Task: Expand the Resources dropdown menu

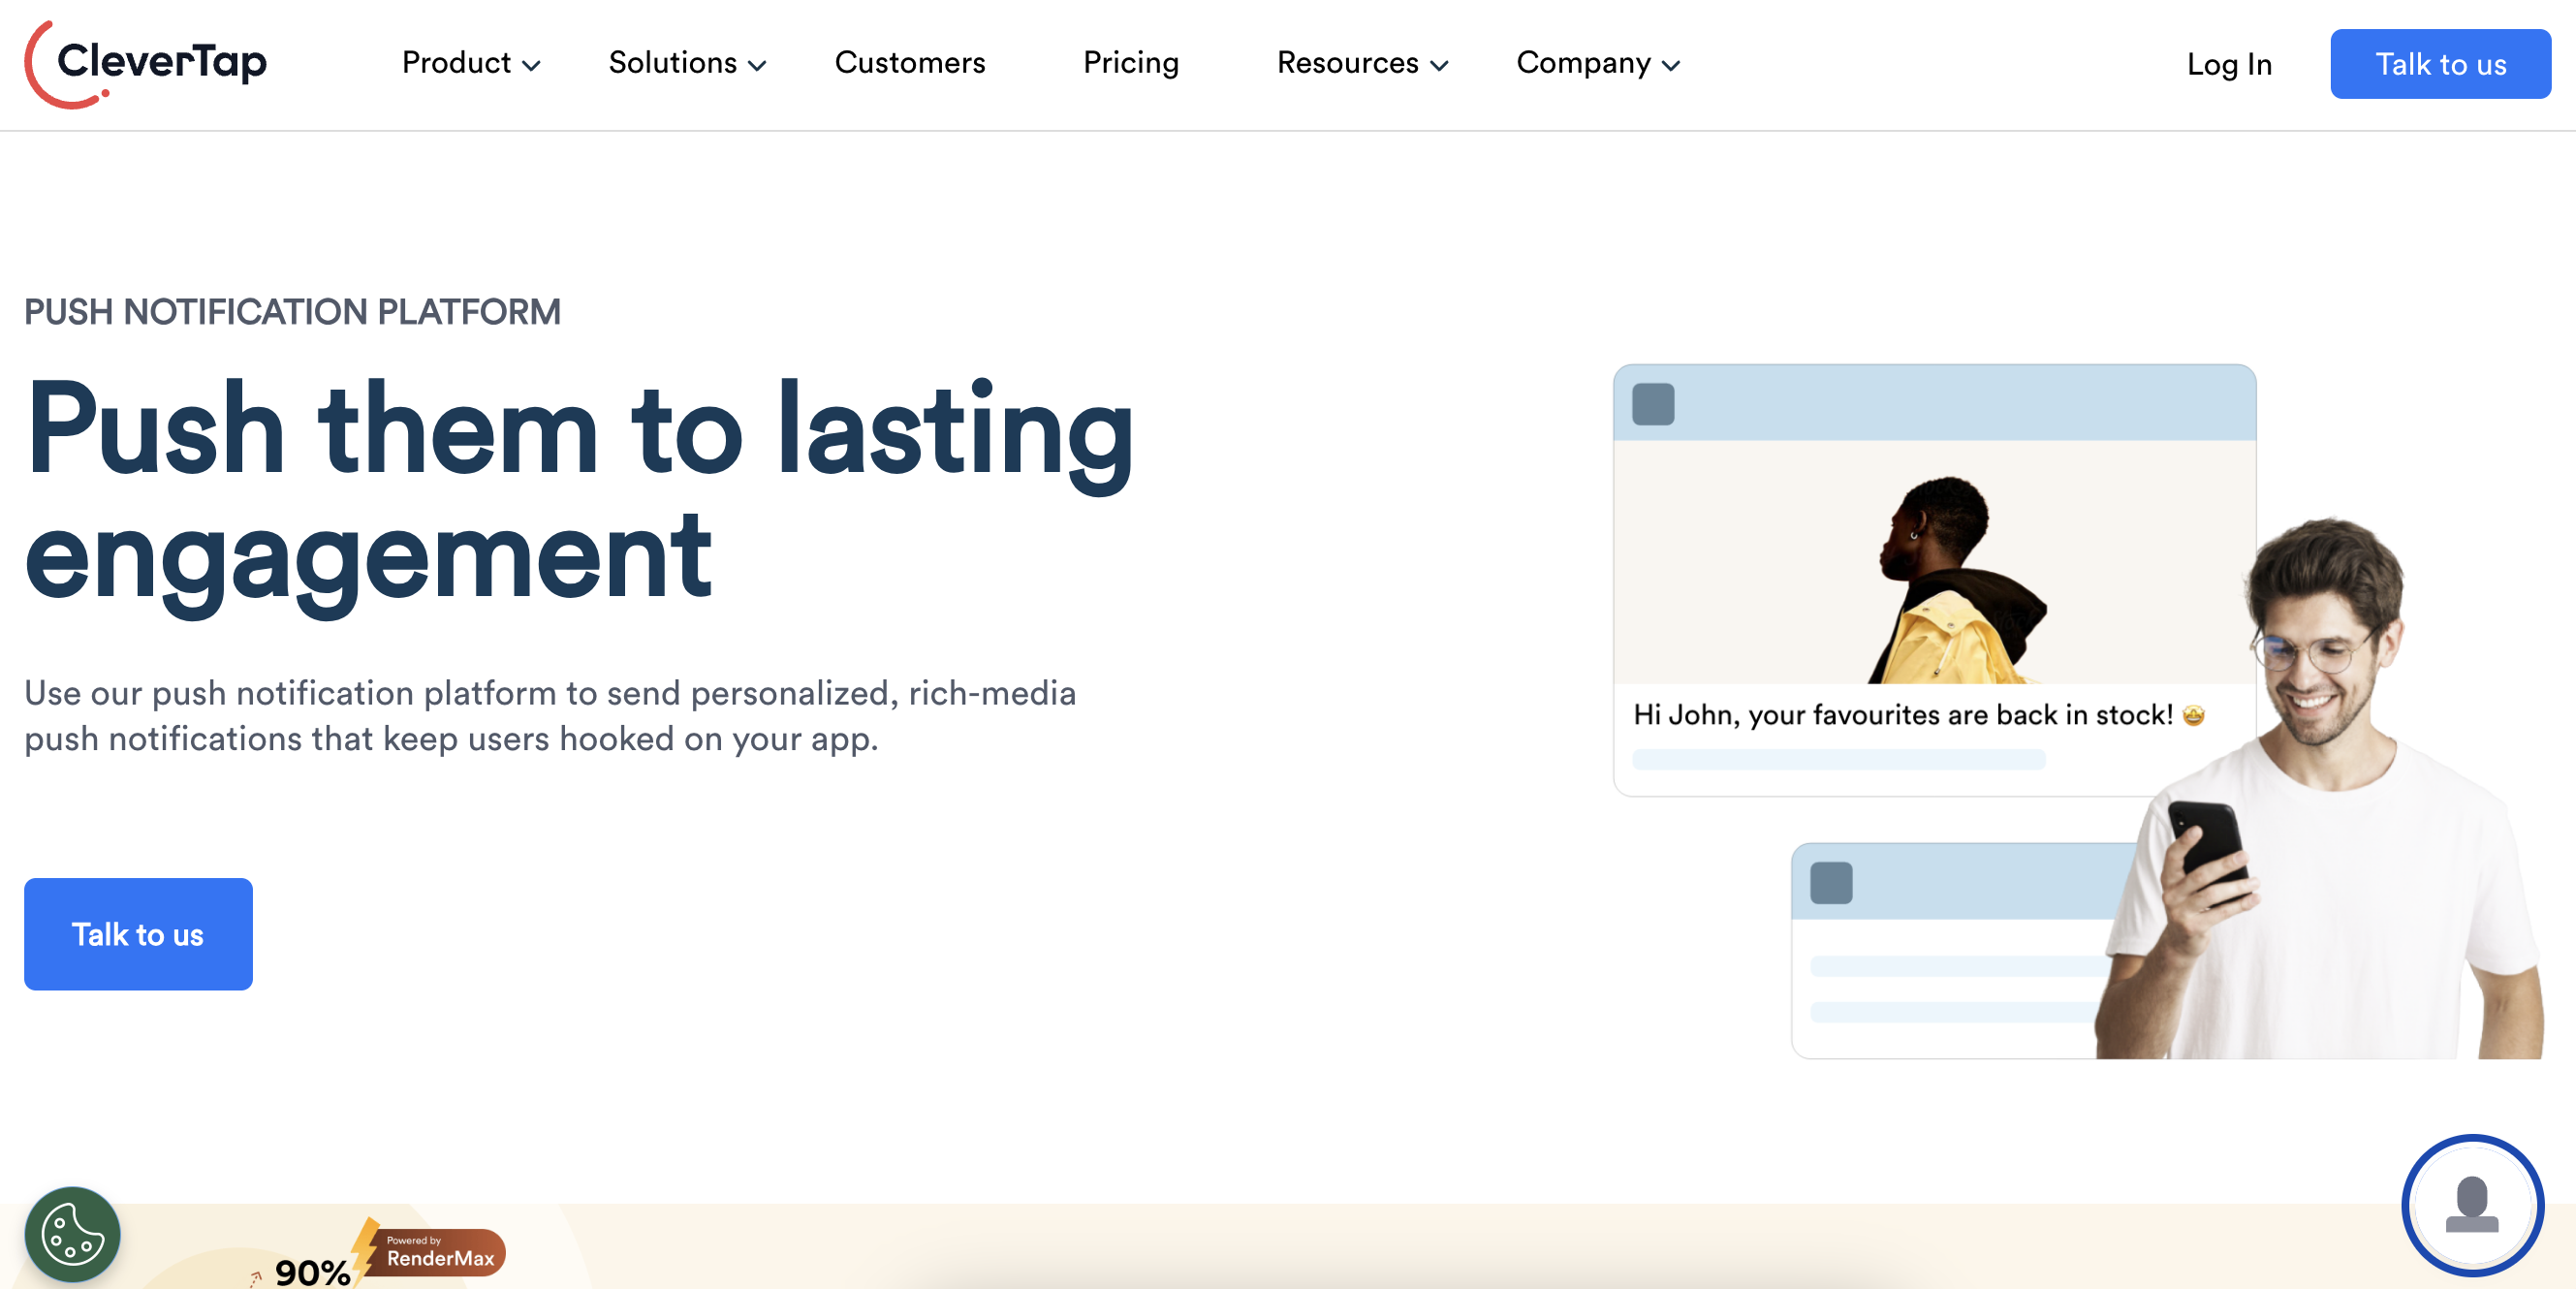Action: tap(1361, 63)
